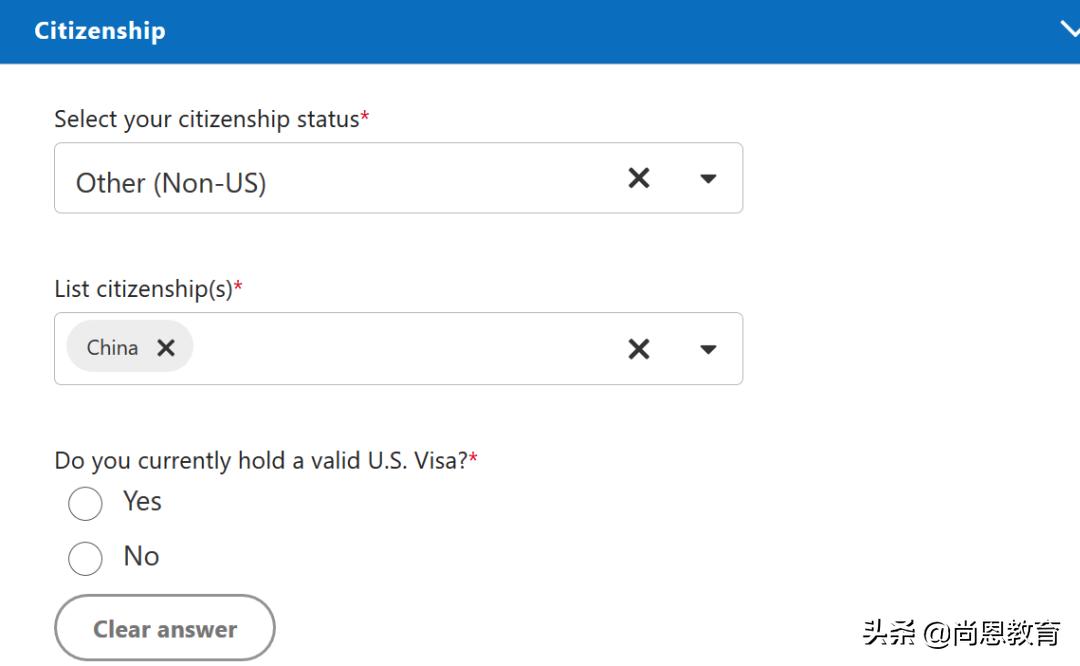The image size is (1080, 666).
Task: Clear all listed citizenships X
Action: point(638,348)
